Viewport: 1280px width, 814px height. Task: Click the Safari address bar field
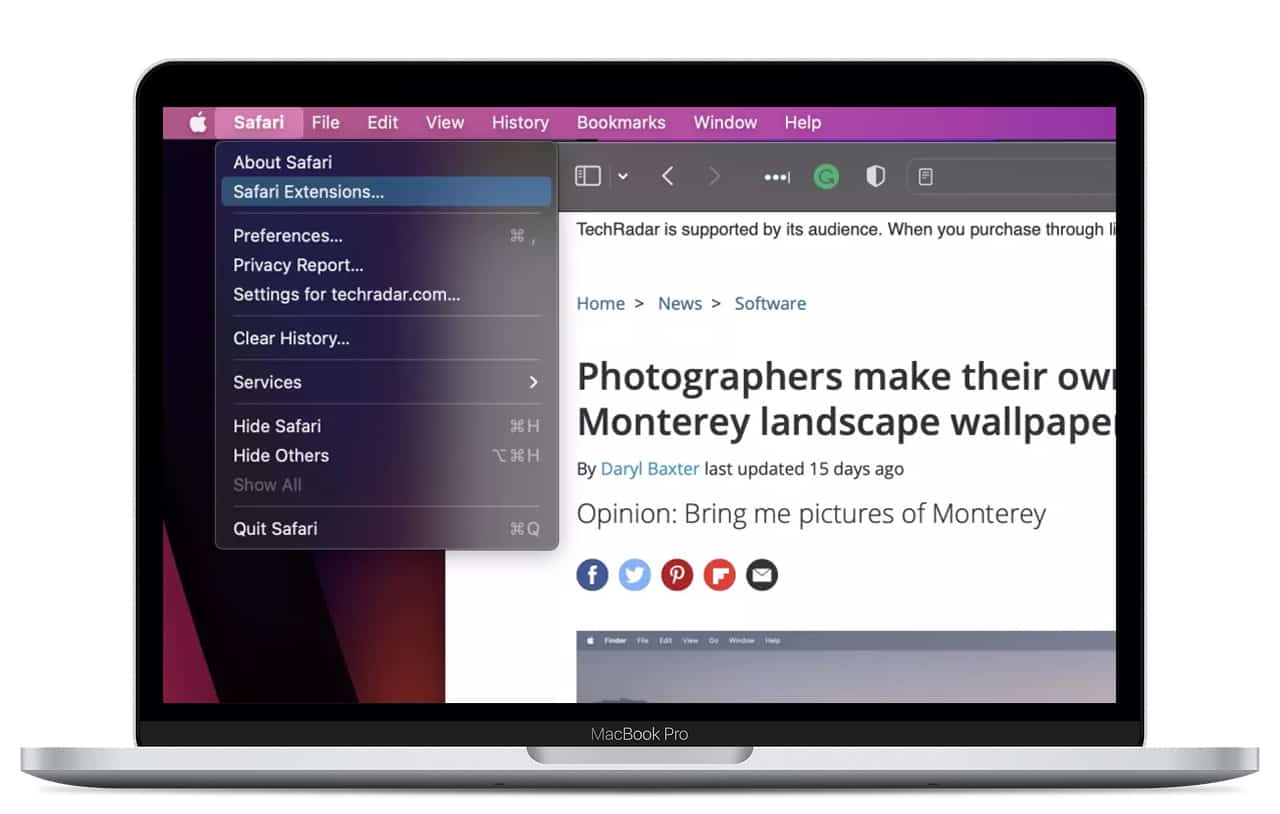click(x=1011, y=177)
